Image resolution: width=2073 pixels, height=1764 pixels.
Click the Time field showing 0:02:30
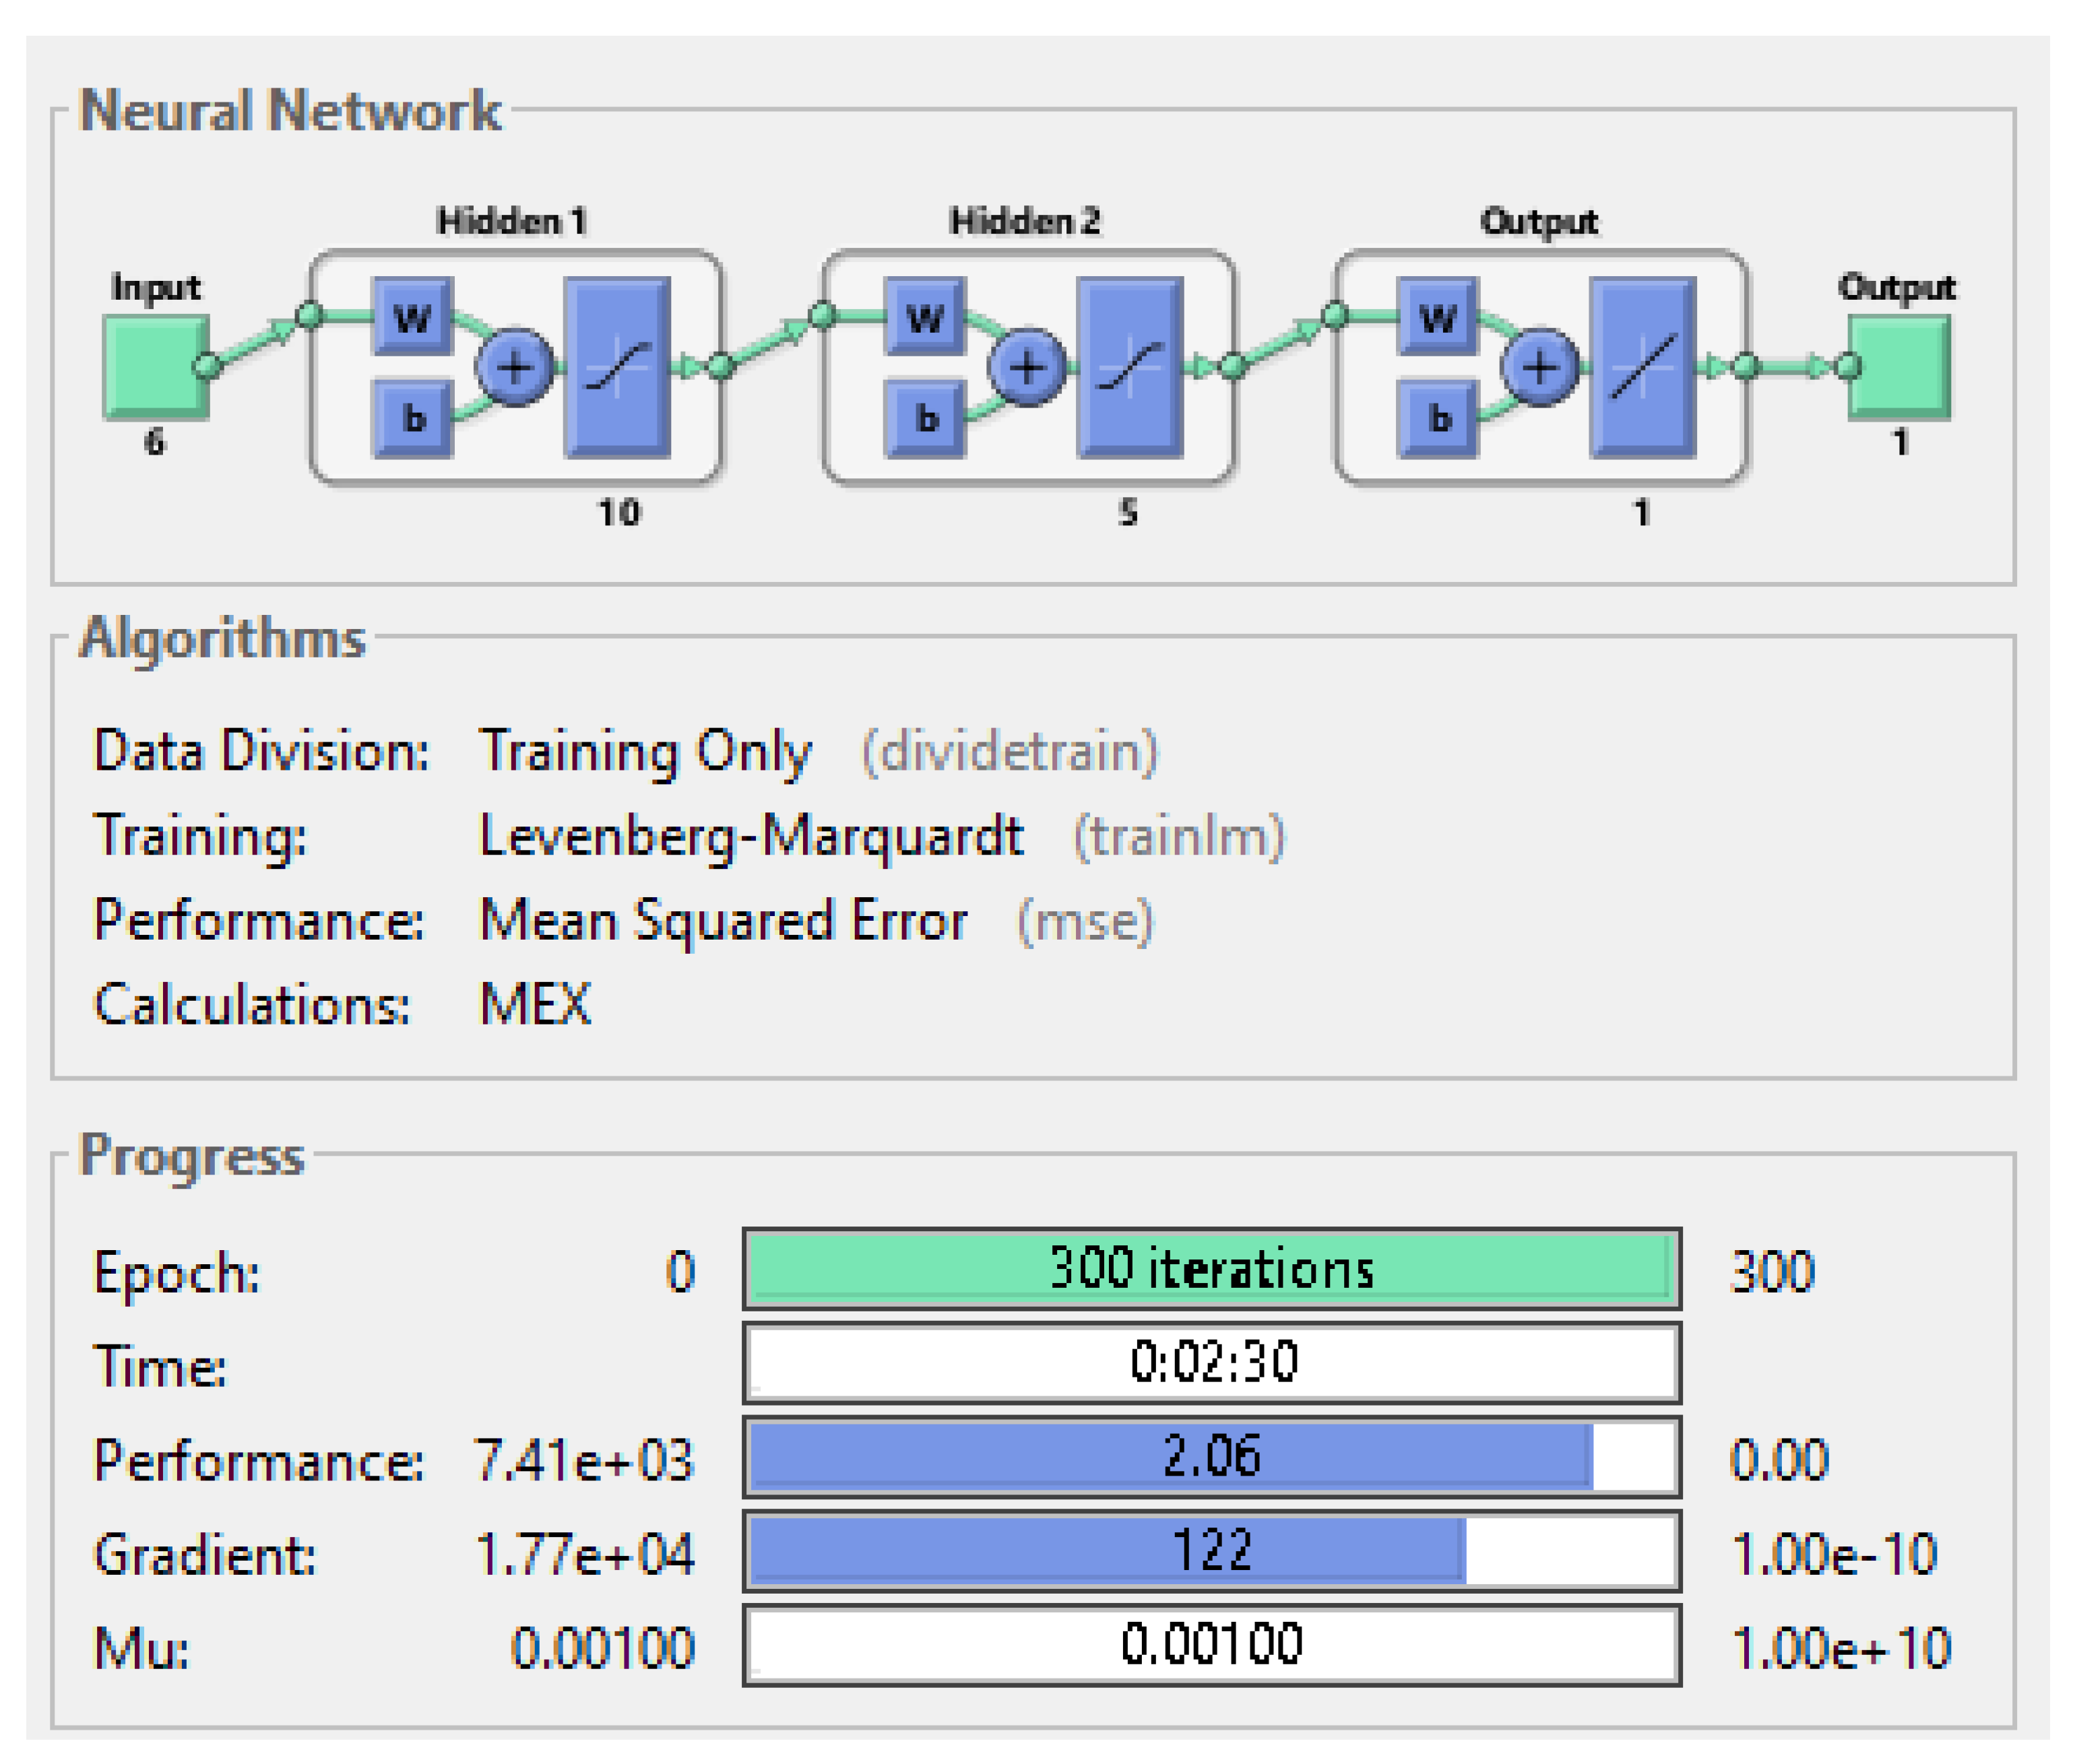(1211, 1362)
